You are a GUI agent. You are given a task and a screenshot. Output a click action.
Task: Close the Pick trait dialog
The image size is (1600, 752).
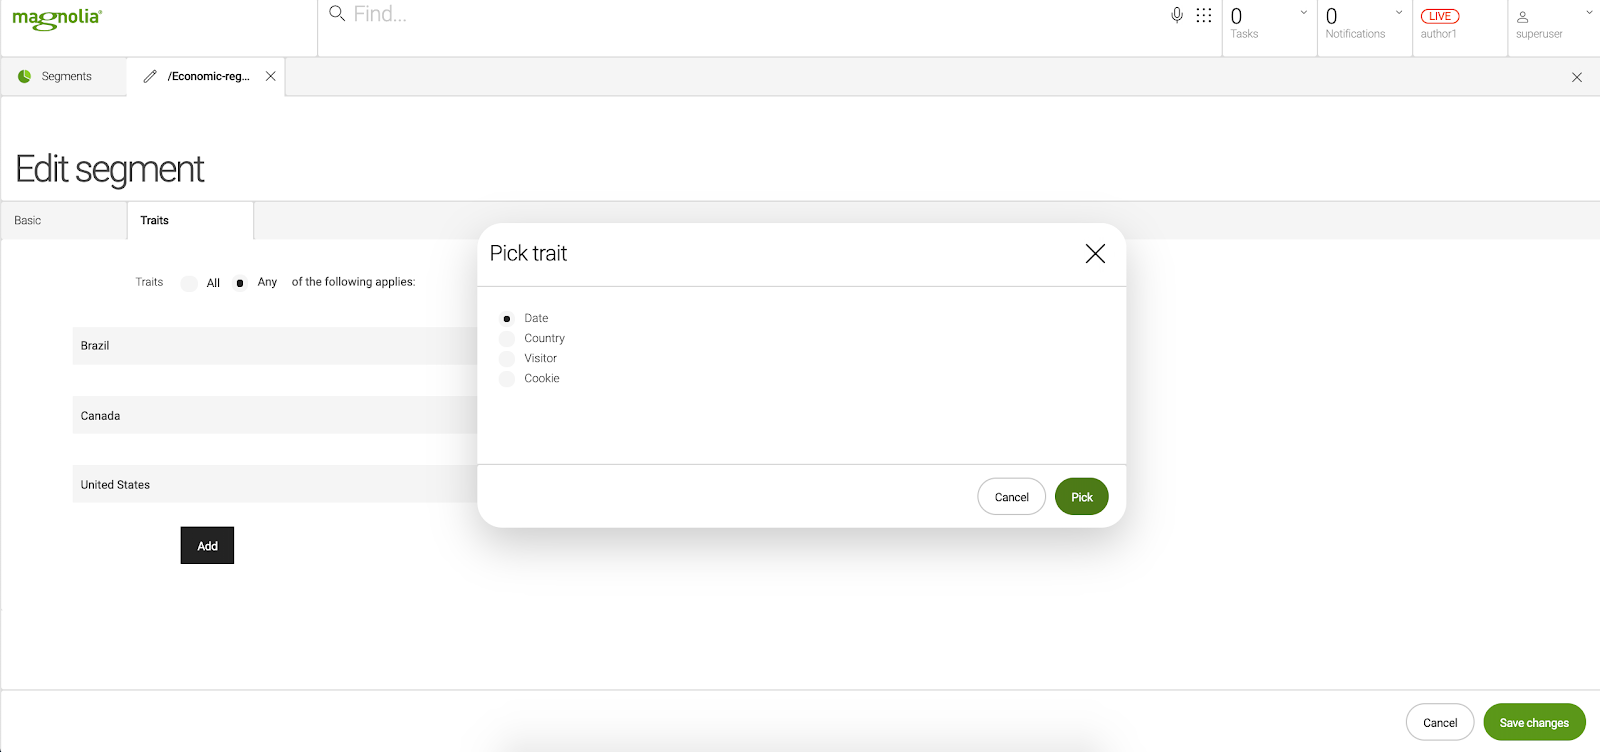click(x=1095, y=254)
